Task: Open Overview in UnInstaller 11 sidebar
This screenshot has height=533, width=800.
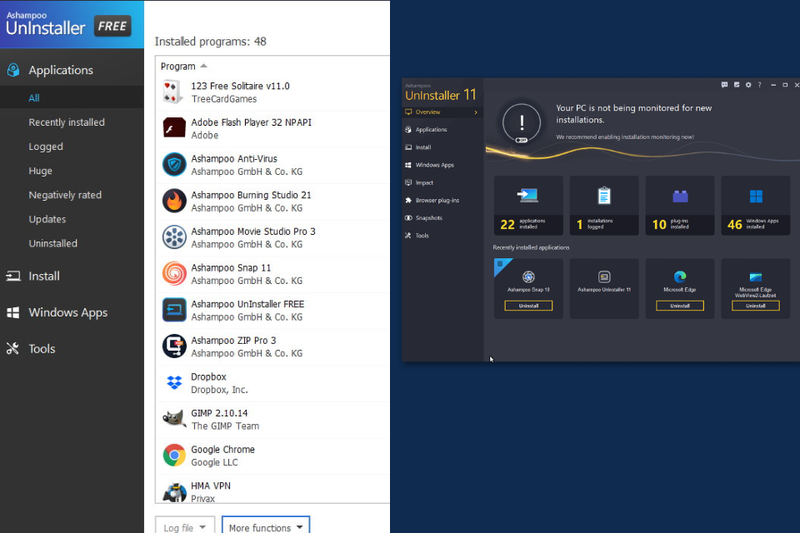Action: pyautogui.click(x=428, y=112)
